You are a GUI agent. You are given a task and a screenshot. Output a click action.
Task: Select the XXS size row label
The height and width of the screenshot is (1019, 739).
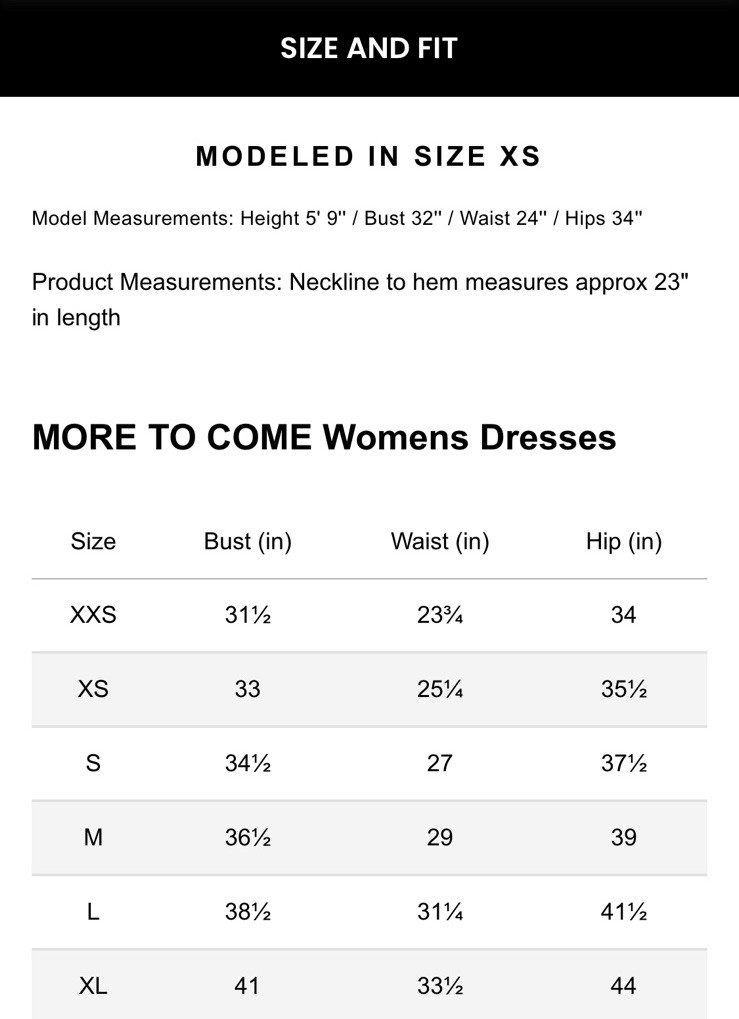pyautogui.click(x=93, y=614)
